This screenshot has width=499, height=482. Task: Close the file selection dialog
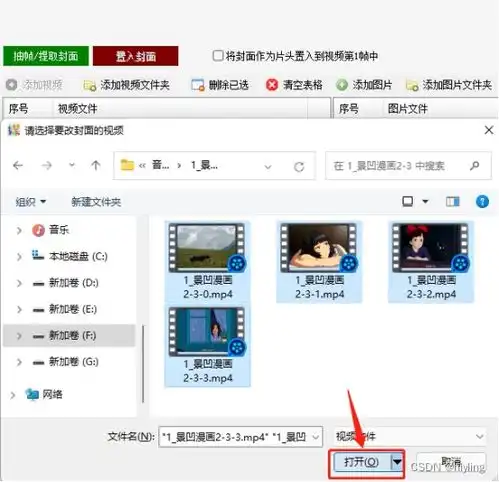pyautogui.click(x=489, y=130)
